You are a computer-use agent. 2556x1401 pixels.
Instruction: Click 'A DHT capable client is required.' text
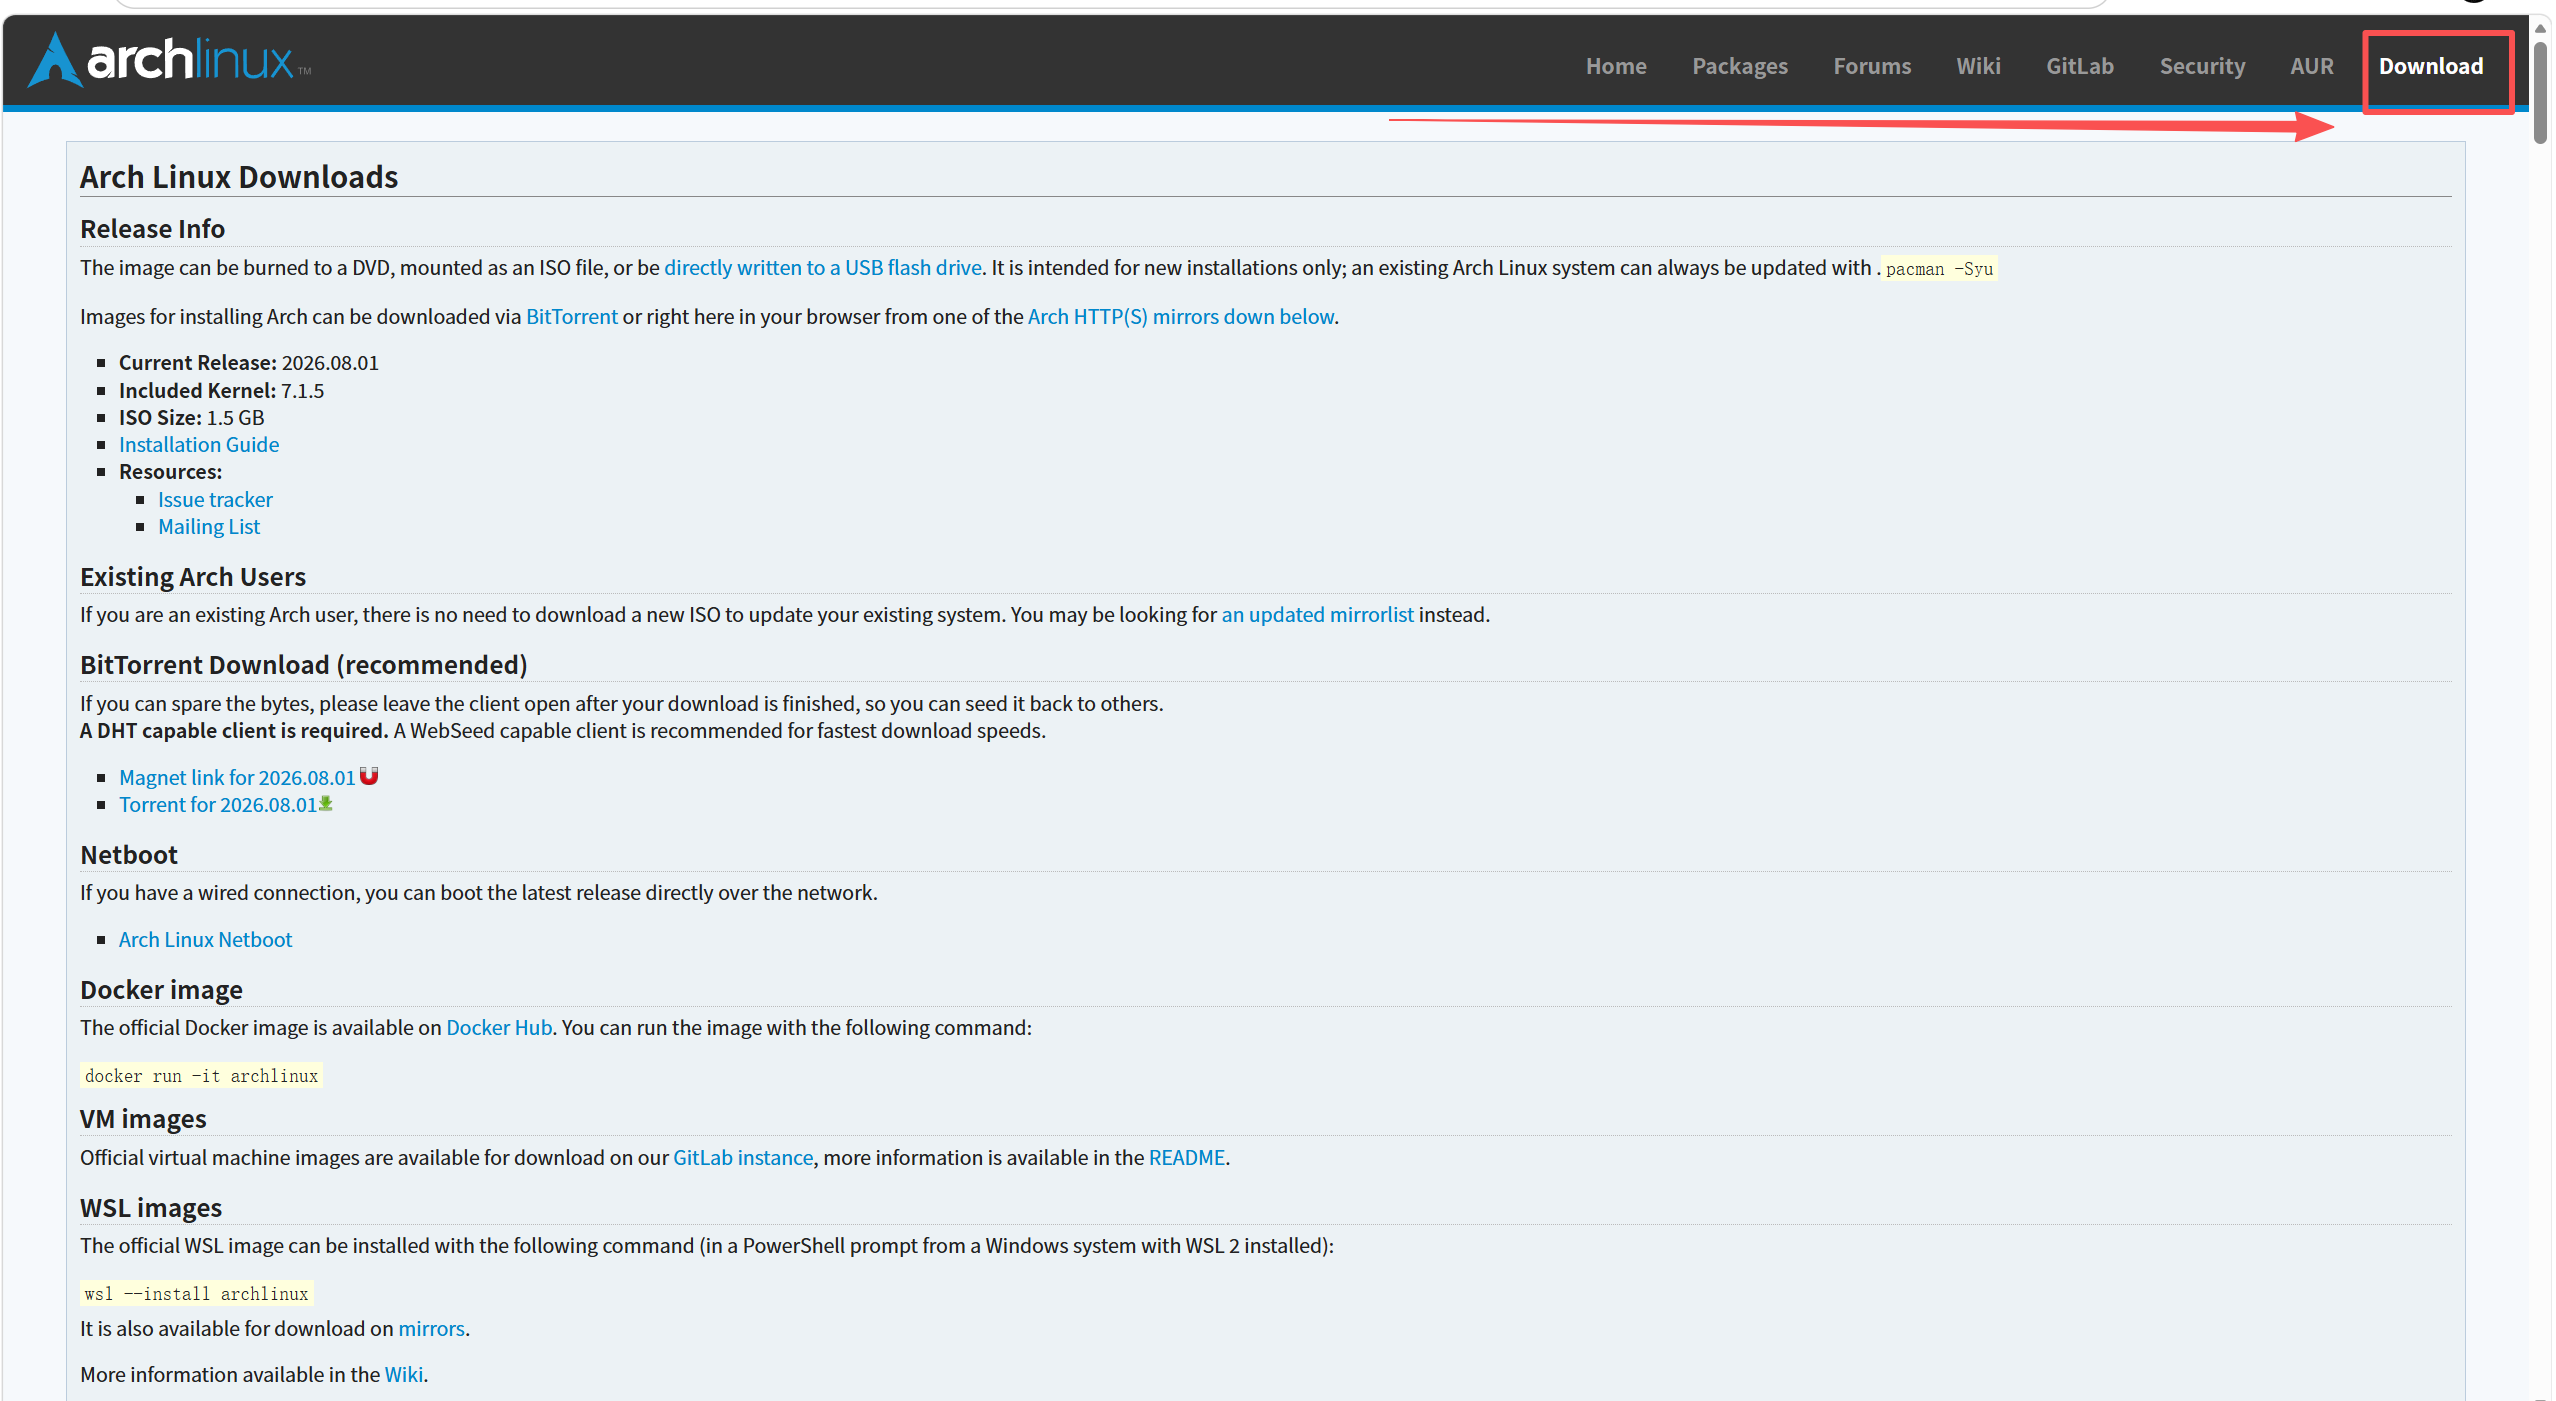[234, 731]
